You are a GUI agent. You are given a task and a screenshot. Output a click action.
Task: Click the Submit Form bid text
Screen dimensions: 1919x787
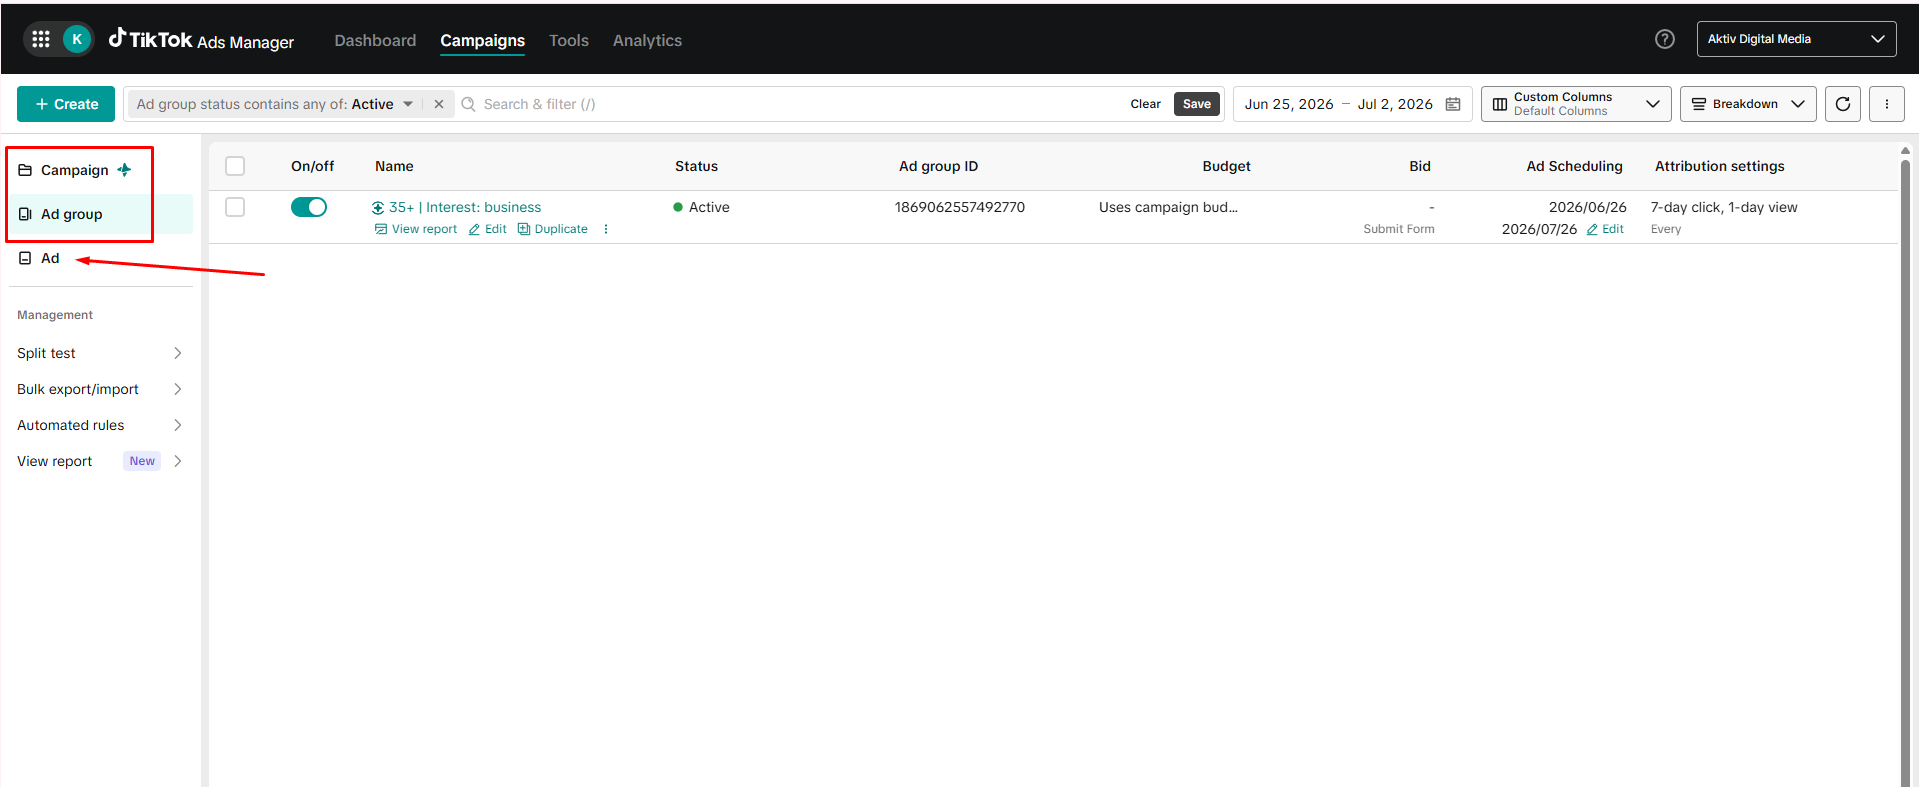(x=1399, y=229)
